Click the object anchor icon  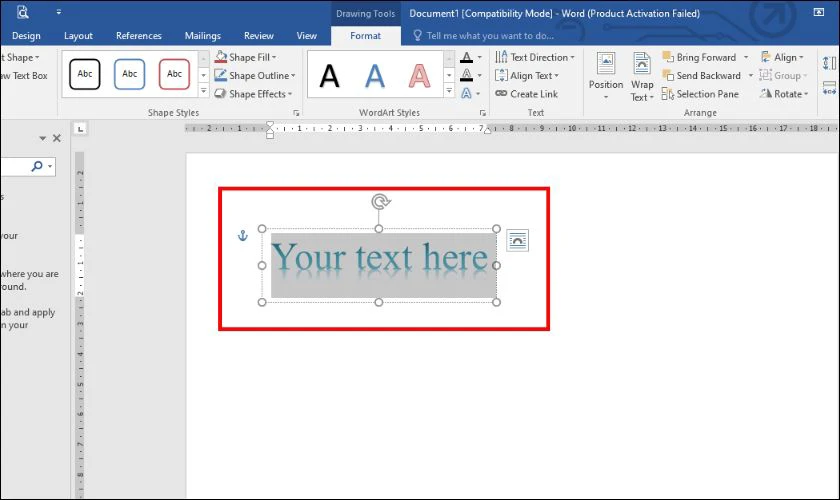(243, 235)
